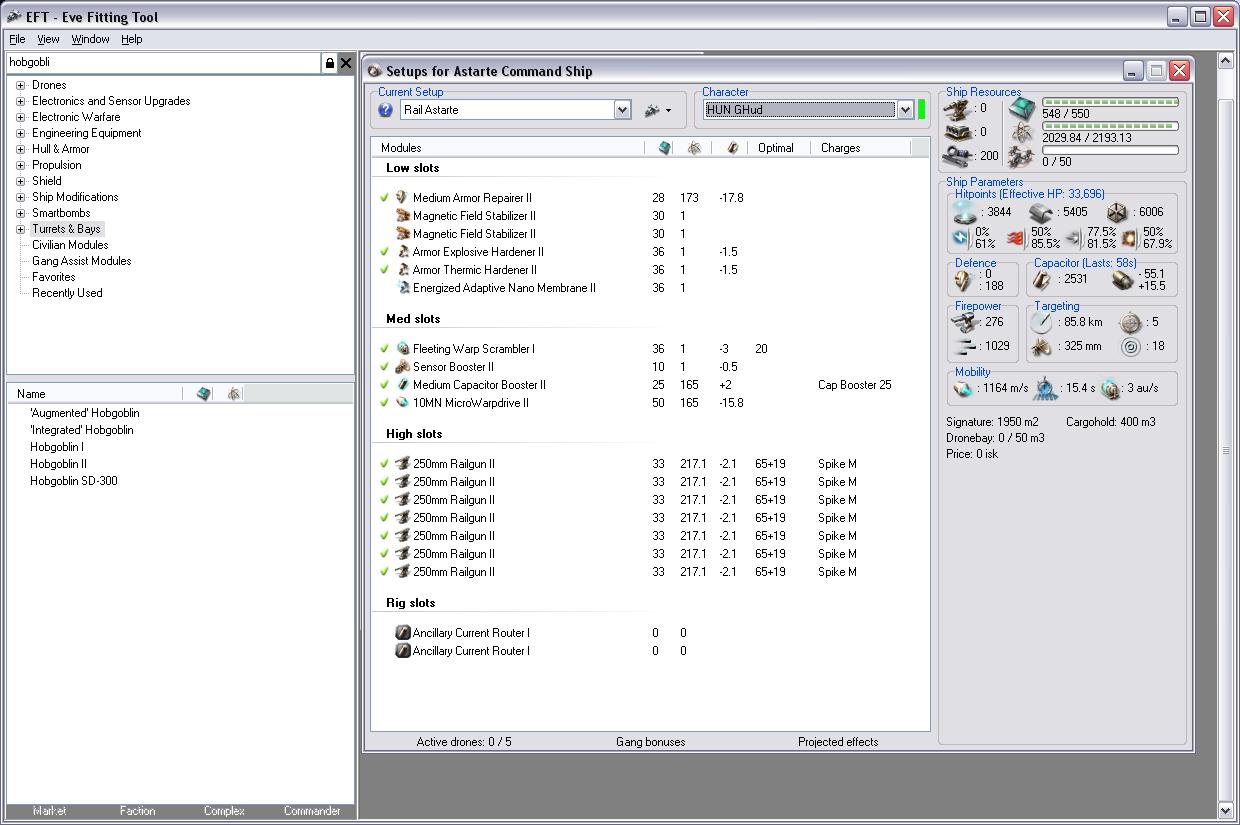The height and width of the screenshot is (825, 1240).
Task: Click the Gang bonuses label
Action: click(650, 742)
